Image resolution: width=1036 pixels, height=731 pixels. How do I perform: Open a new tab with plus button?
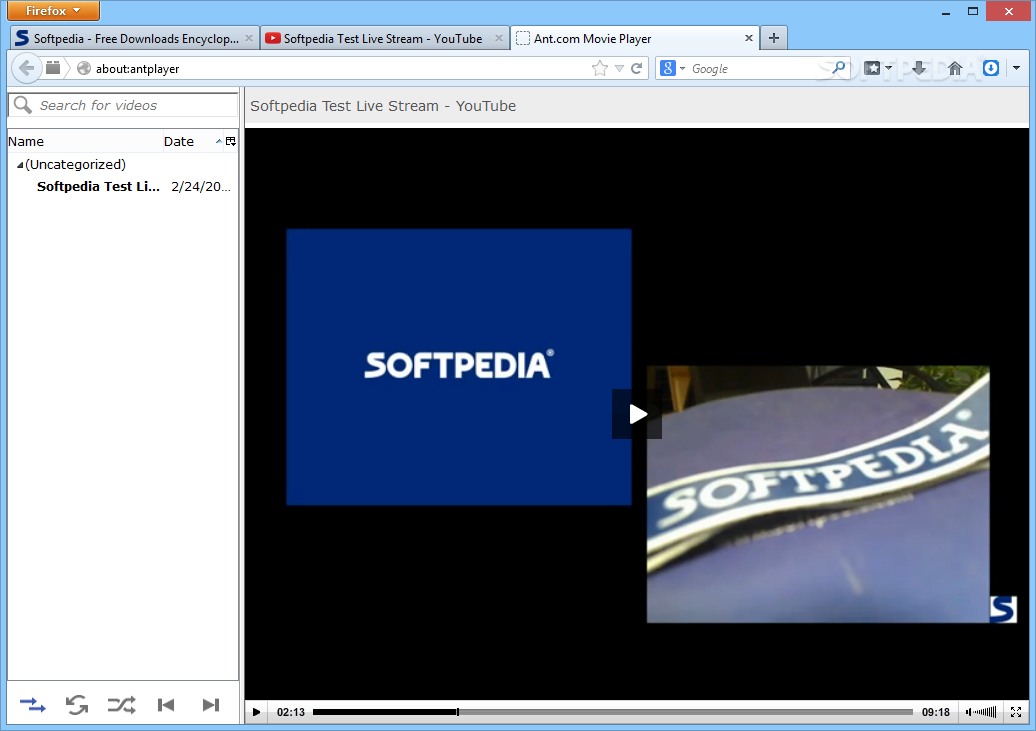coord(774,38)
